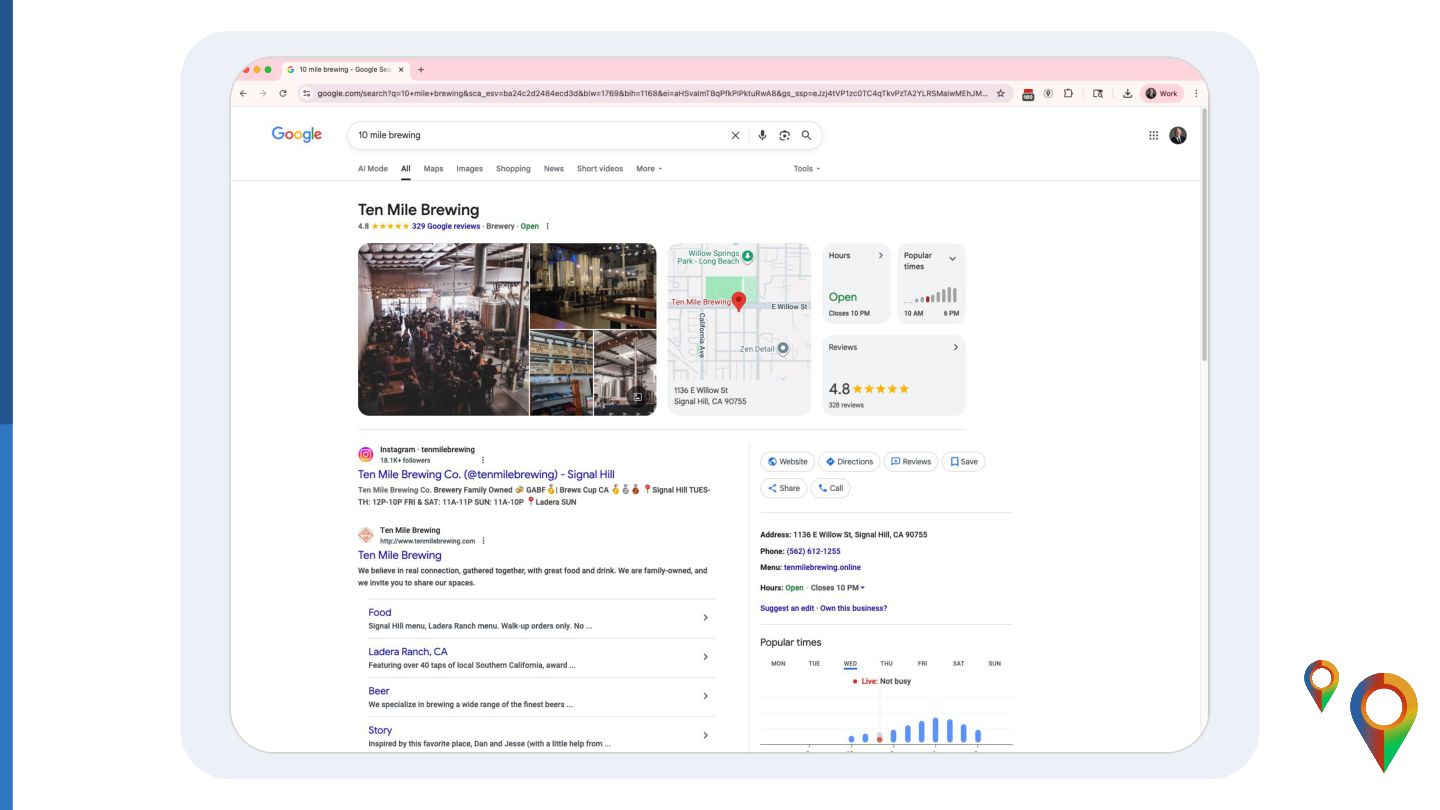The image size is (1440, 810).
Task: Open Google Lens image search icon
Action: tap(784, 135)
